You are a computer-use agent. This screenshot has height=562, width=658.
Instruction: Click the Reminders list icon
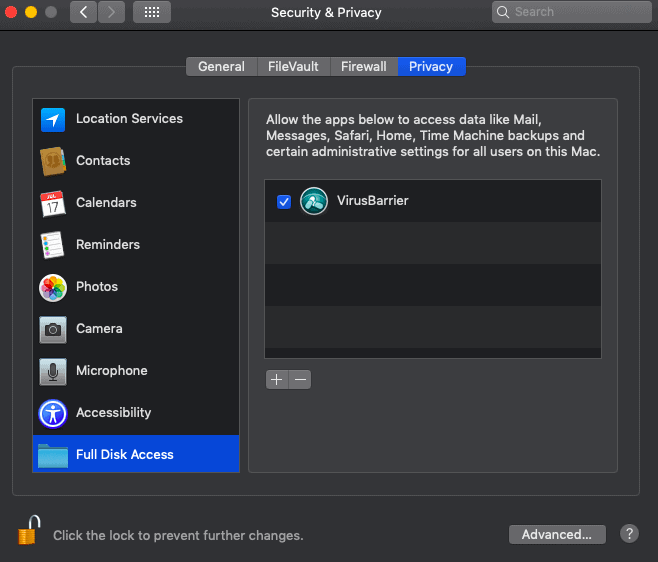coord(52,245)
